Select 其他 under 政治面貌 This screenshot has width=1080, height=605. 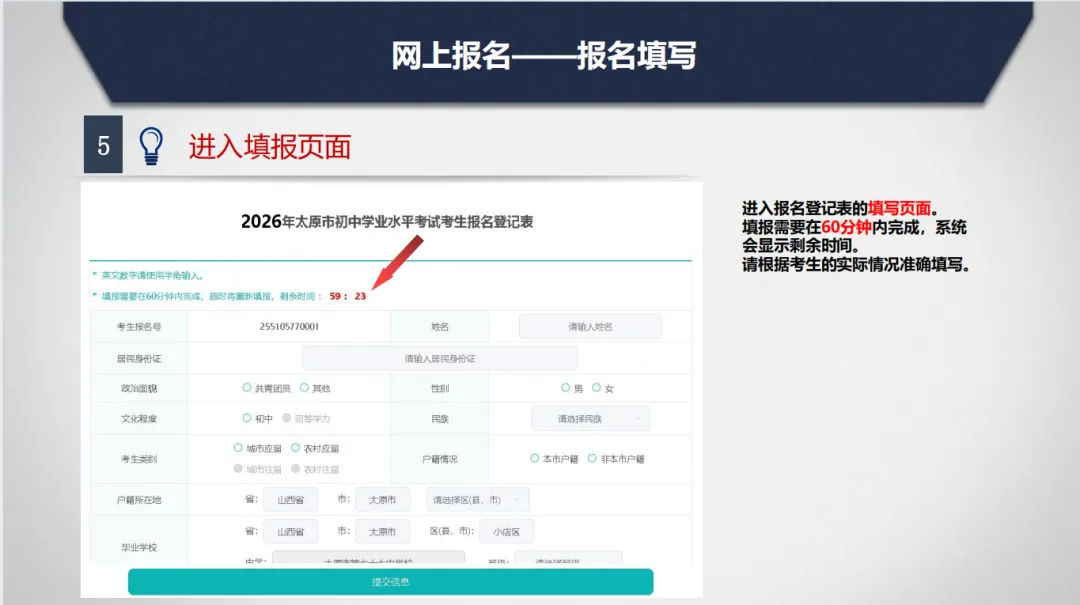pos(302,388)
